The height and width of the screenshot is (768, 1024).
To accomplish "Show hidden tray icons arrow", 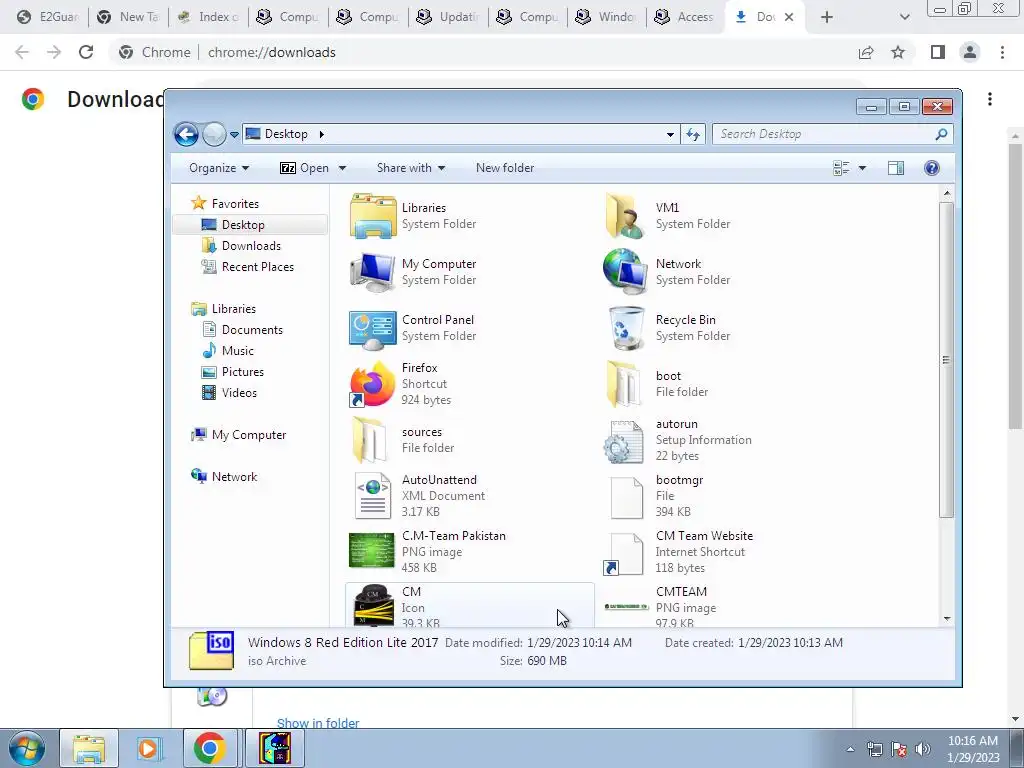I will coord(850,749).
